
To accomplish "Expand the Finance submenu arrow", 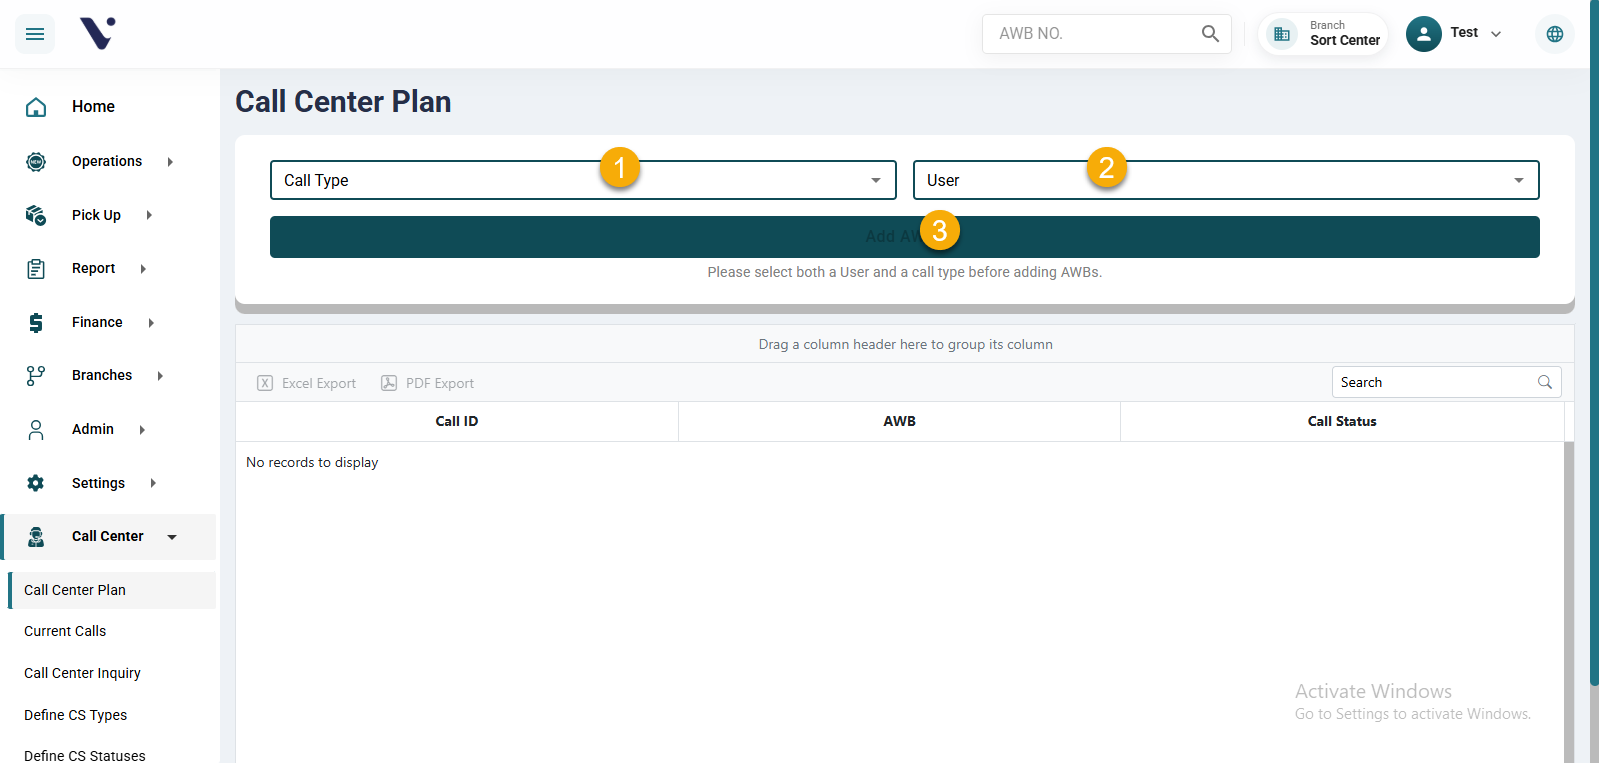I will tap(151, 323).
